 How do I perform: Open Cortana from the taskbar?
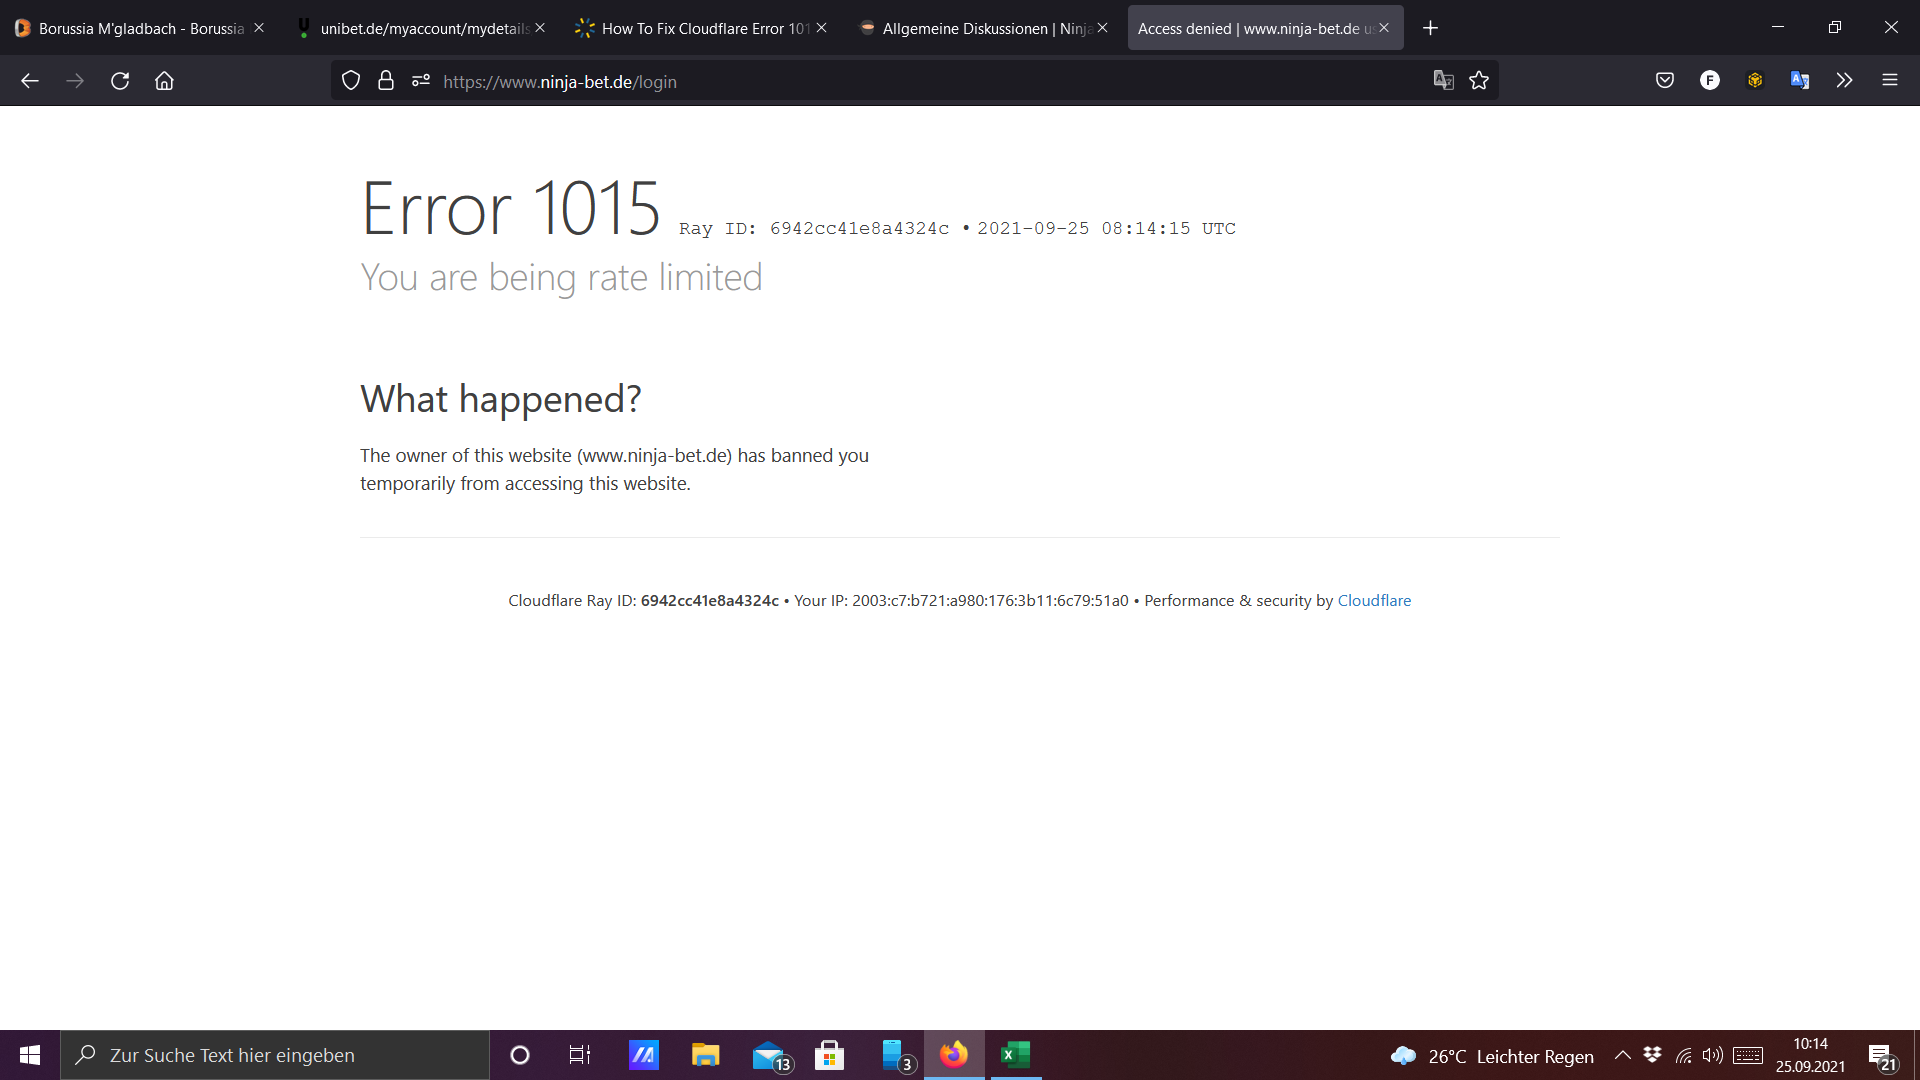(x=520, y=1055)
